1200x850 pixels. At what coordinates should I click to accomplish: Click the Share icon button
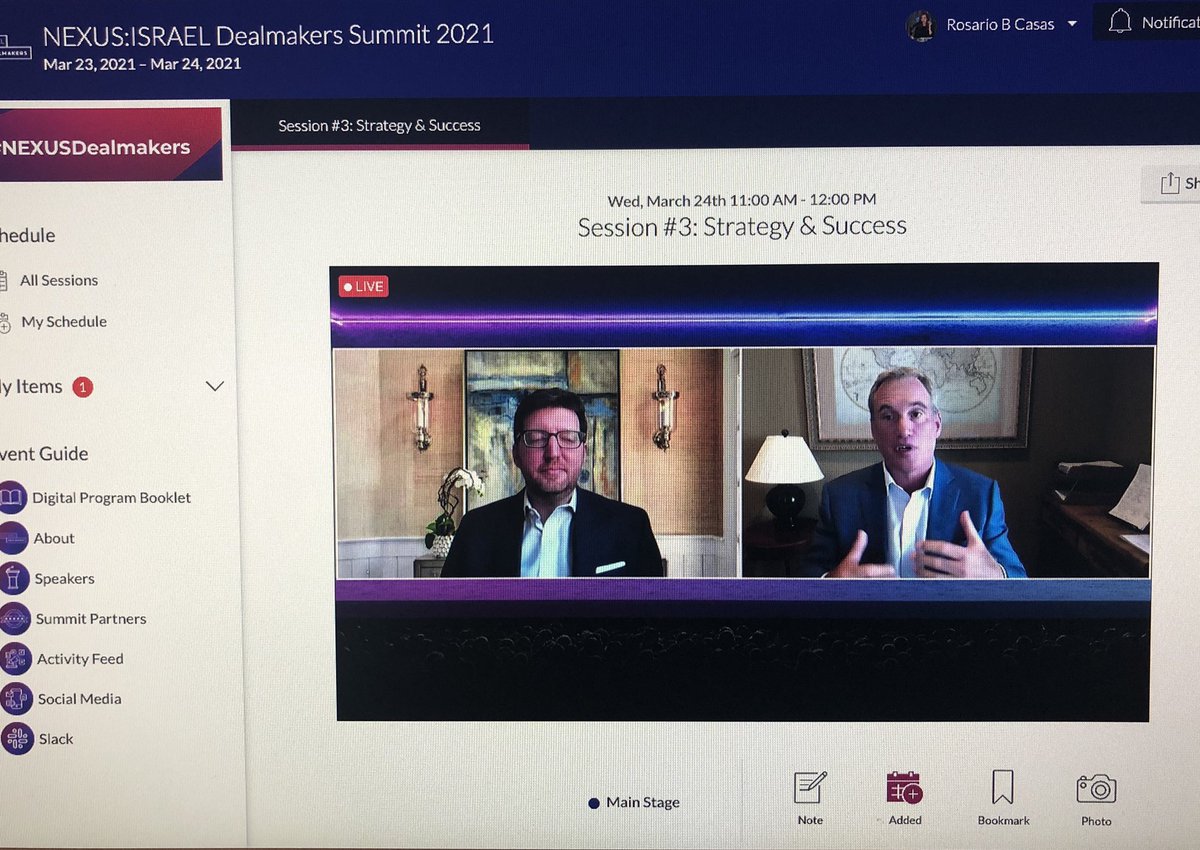click(x=1170, y=184)
